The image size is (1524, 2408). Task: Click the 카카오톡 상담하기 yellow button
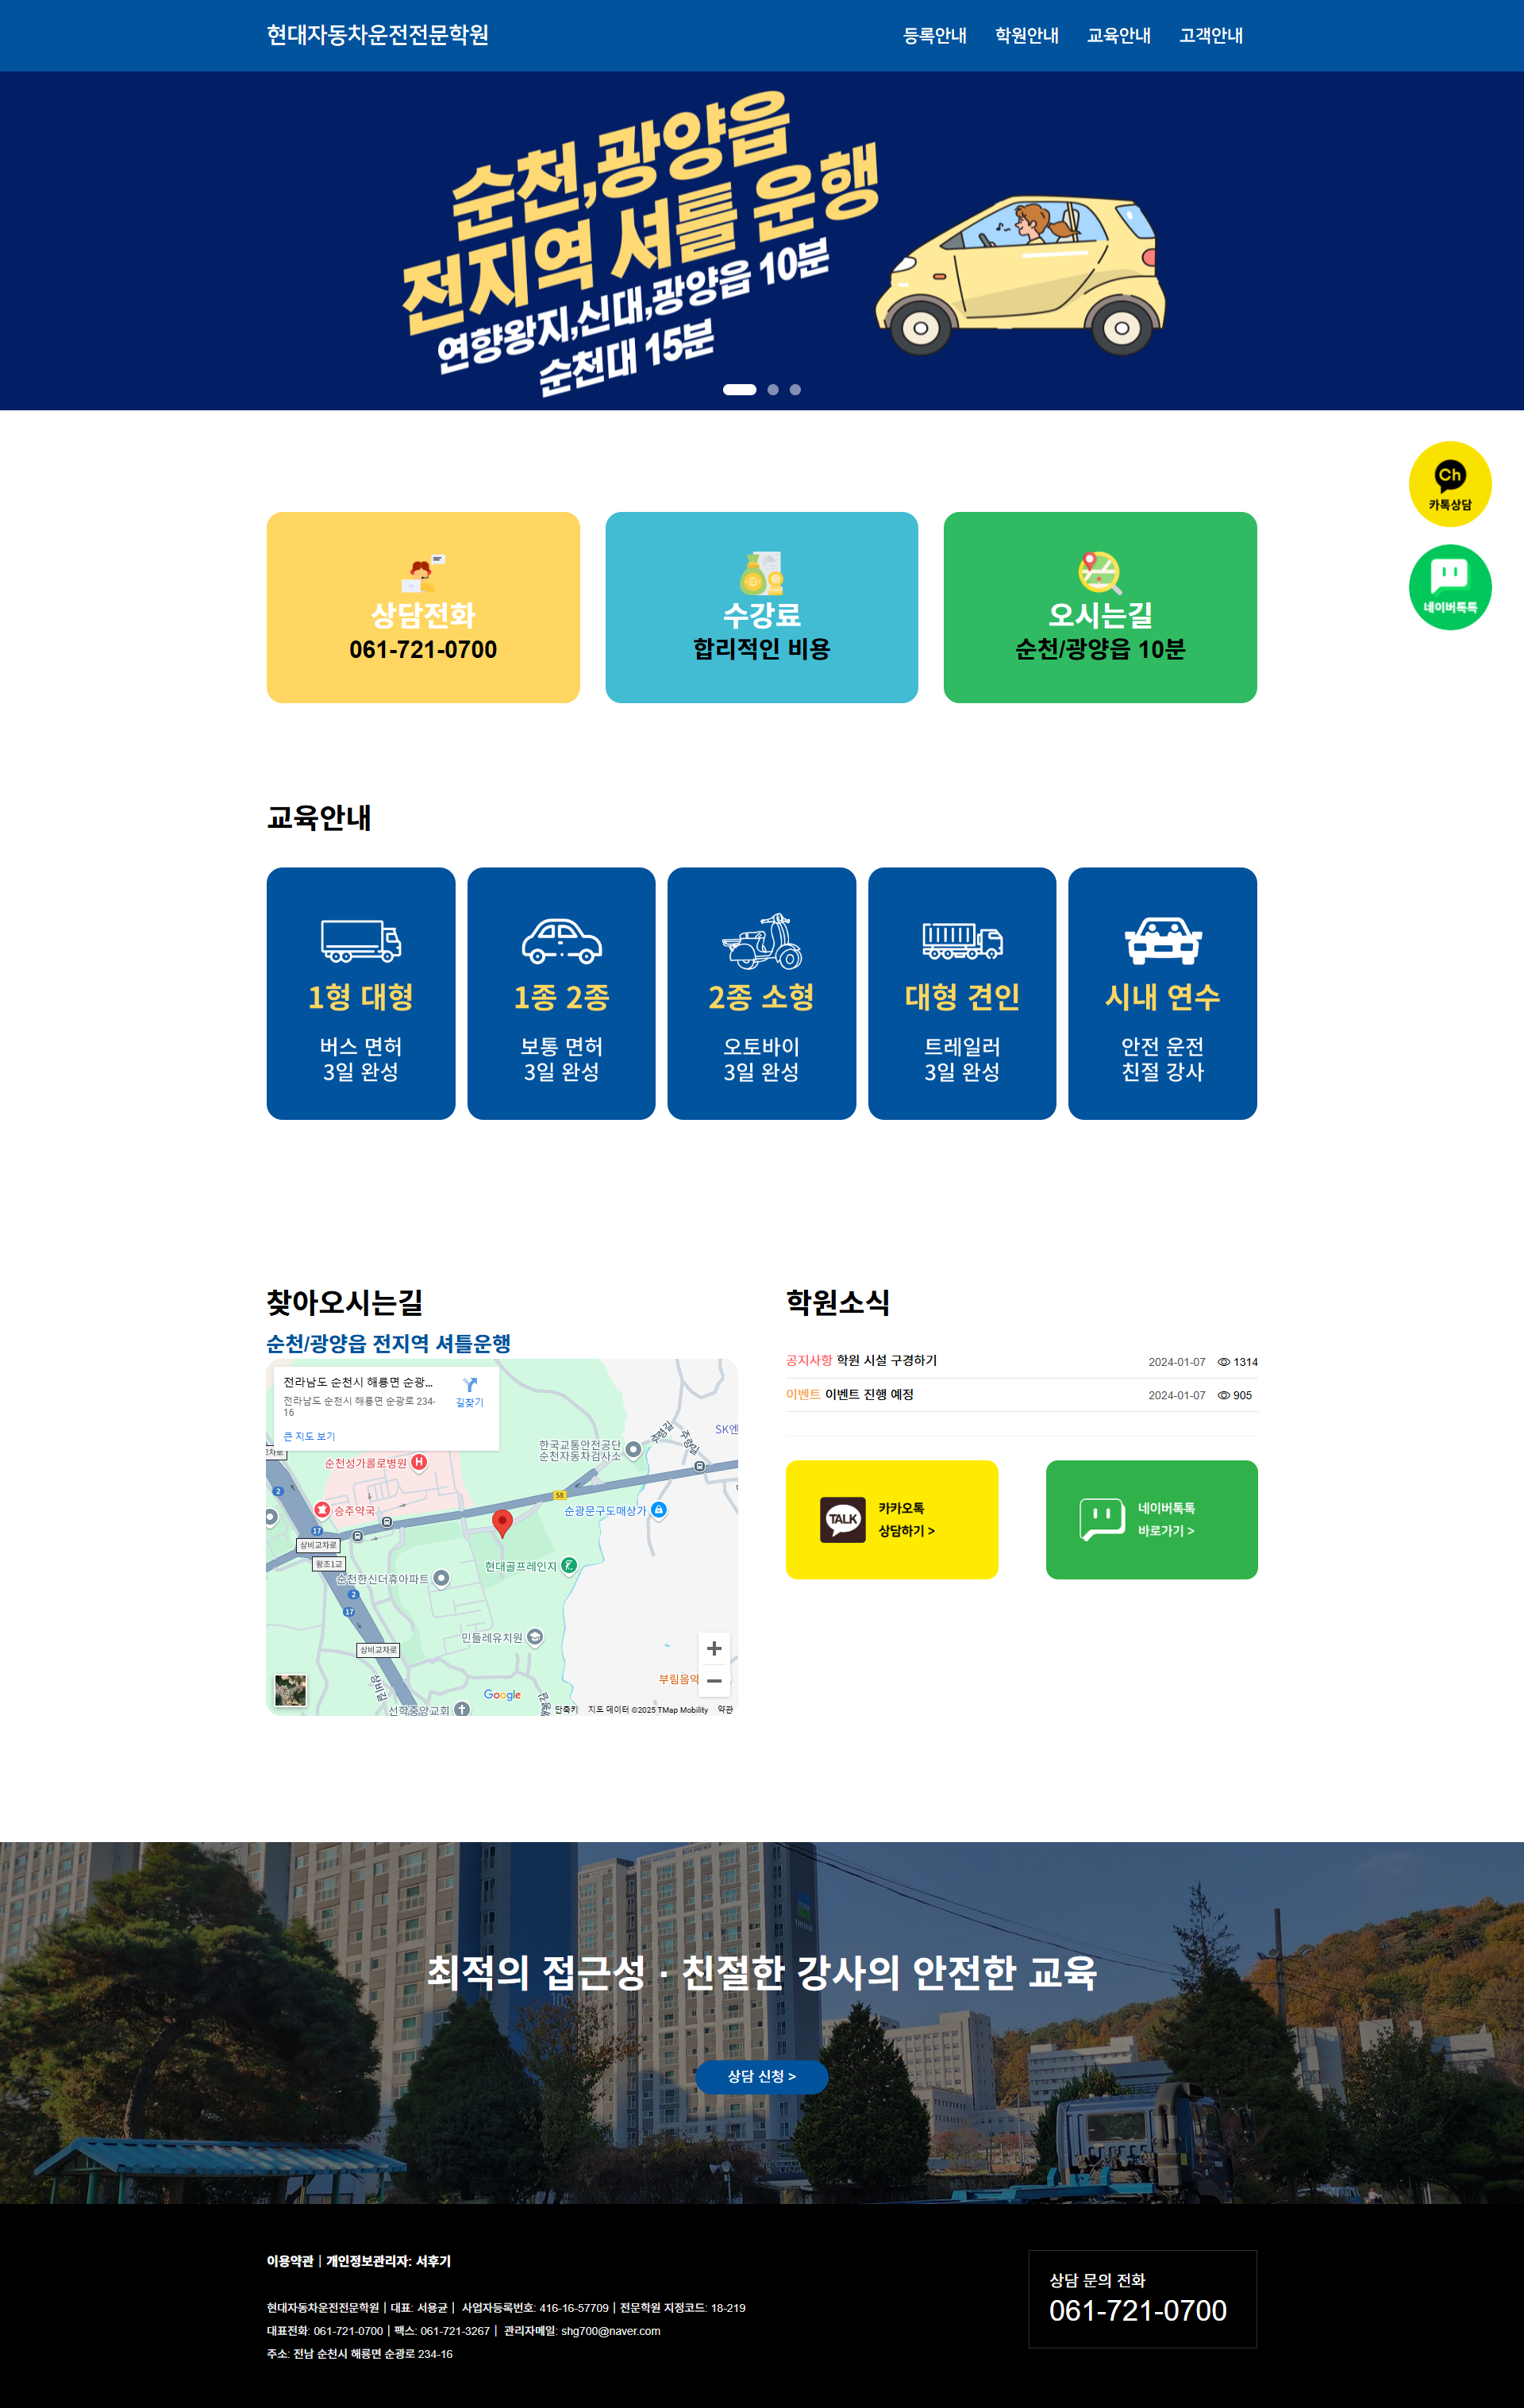click(x=892, y=1519)
